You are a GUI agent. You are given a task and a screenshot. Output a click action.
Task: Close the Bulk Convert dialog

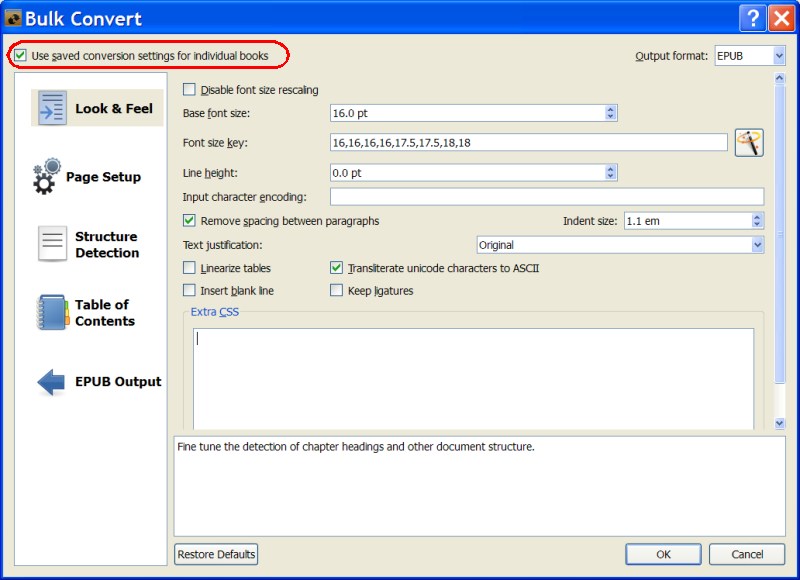pos(782,18)
